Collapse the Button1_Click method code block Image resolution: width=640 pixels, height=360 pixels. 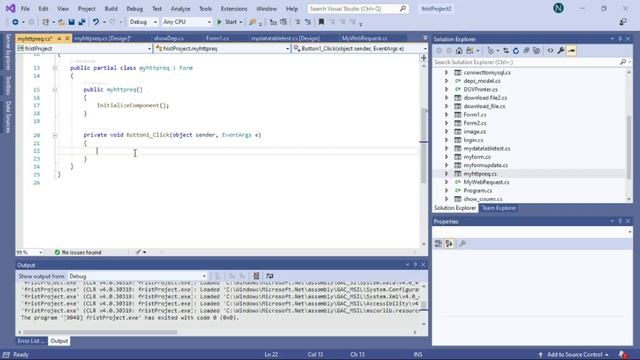(x=55, y=135)
